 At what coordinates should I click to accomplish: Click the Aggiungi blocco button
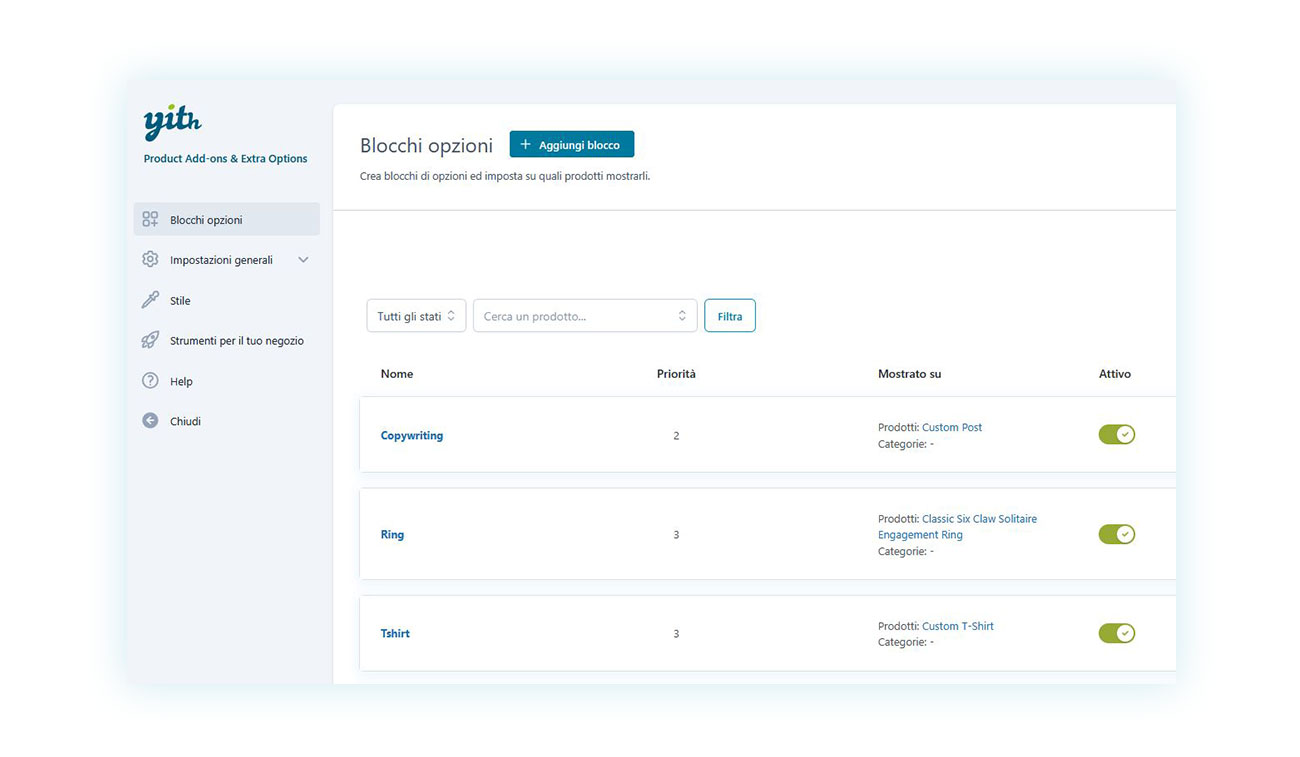click(572, 145)
